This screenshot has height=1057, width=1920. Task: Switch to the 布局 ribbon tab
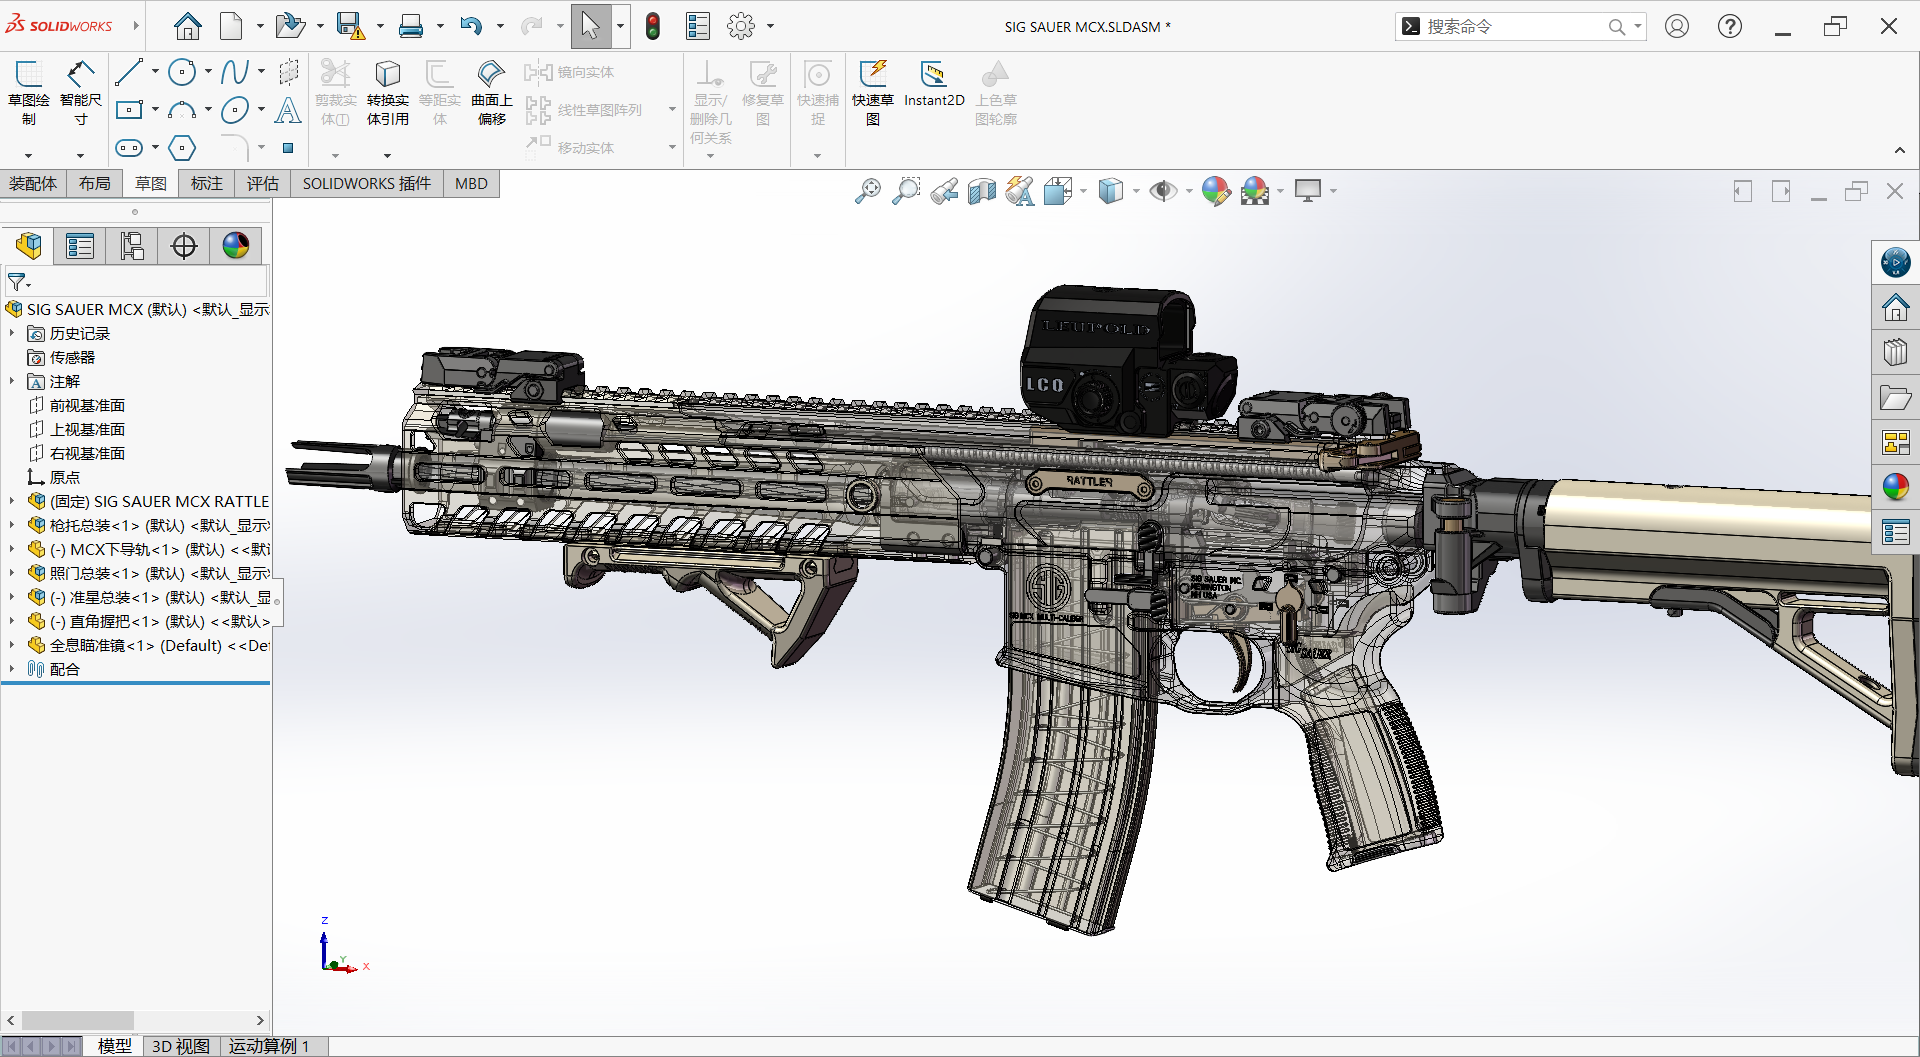point(95,183)
